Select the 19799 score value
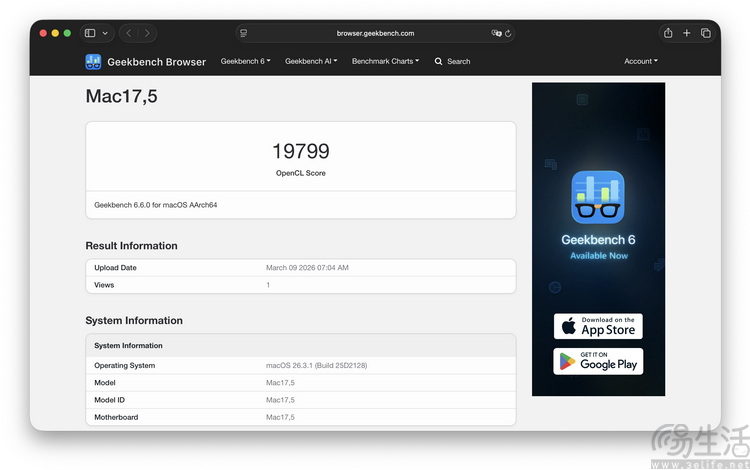Screen dimensions: 750x470 point(301,151)
